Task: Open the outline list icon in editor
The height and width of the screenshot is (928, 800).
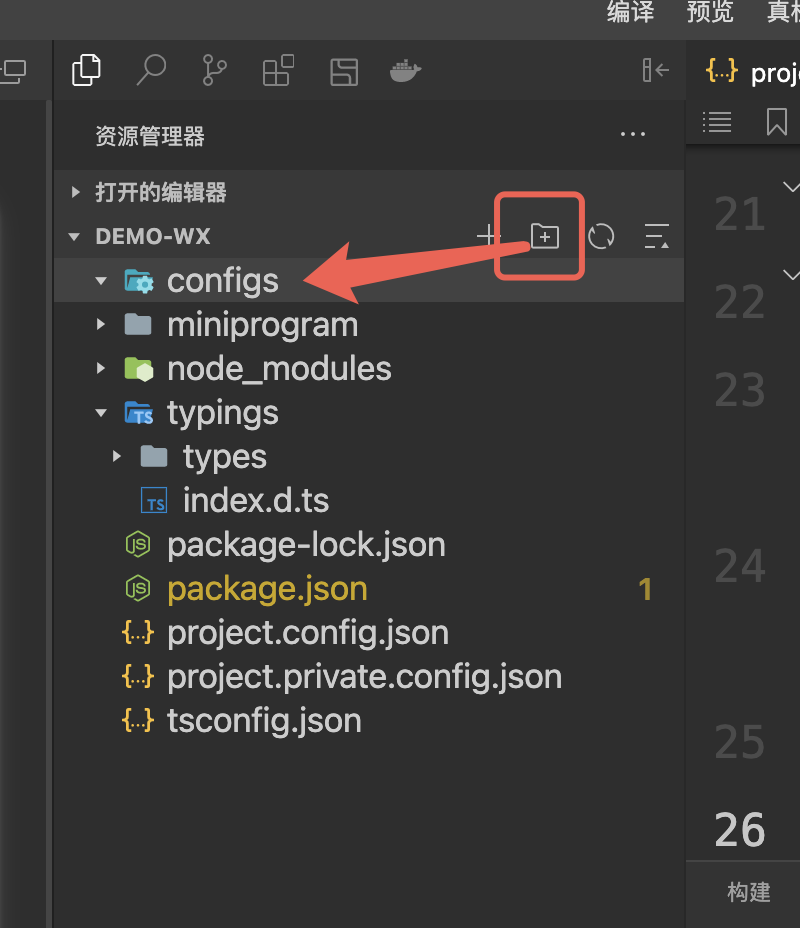Action: tap(717, 122)
